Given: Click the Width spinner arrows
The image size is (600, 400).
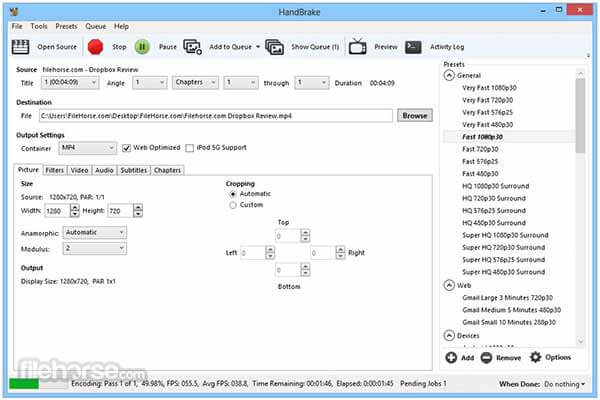Looking at the screenshot, I should pyautogui.click(x=75, y=211).
